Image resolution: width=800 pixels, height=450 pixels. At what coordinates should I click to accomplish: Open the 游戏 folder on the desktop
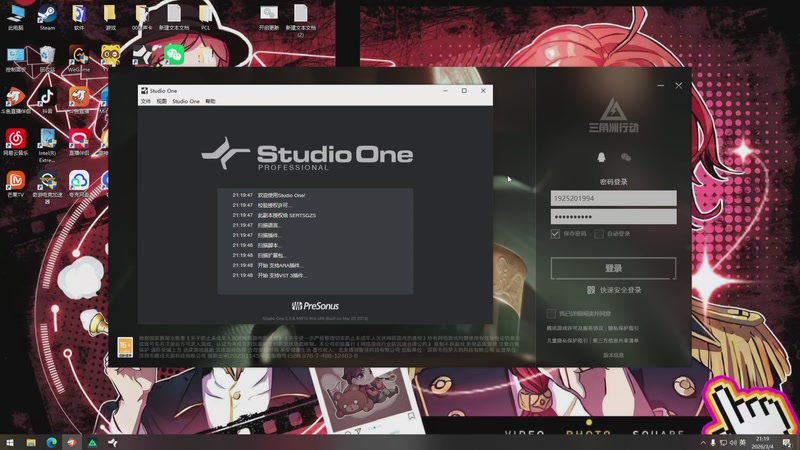pyautogui.click(x=110, y=17)
